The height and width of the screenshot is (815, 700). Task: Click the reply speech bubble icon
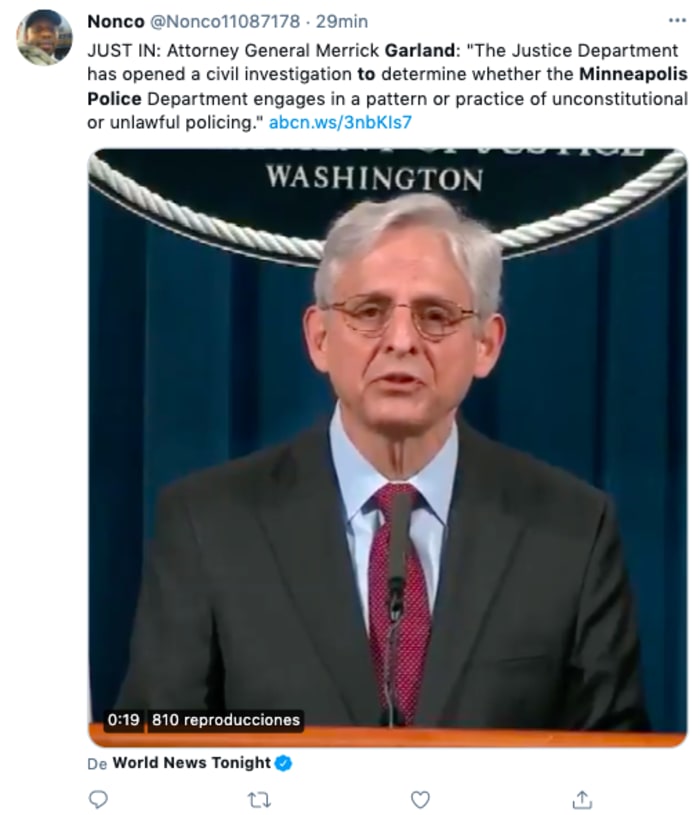[98, 798]
